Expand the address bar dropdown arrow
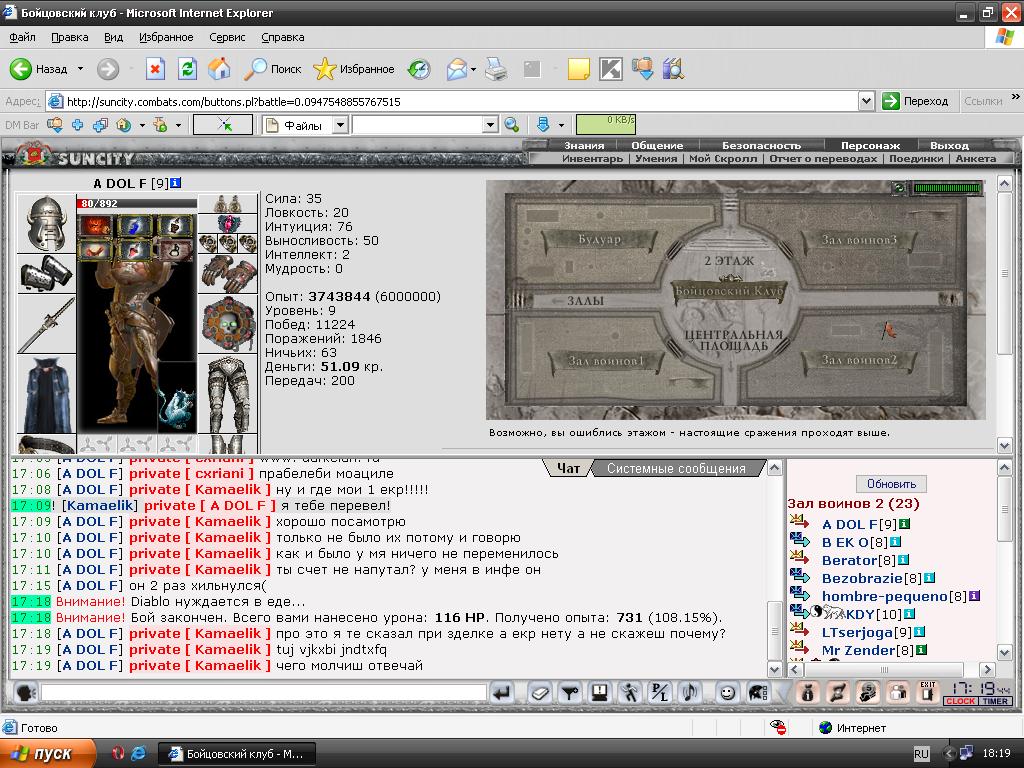 (866, 101)
